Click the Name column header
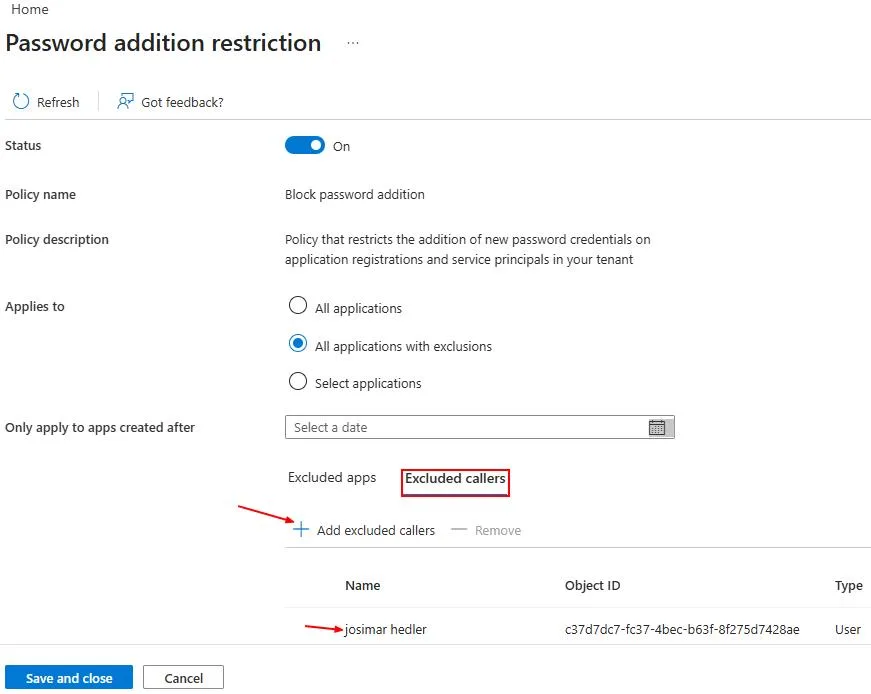 (x=363, y=585)
